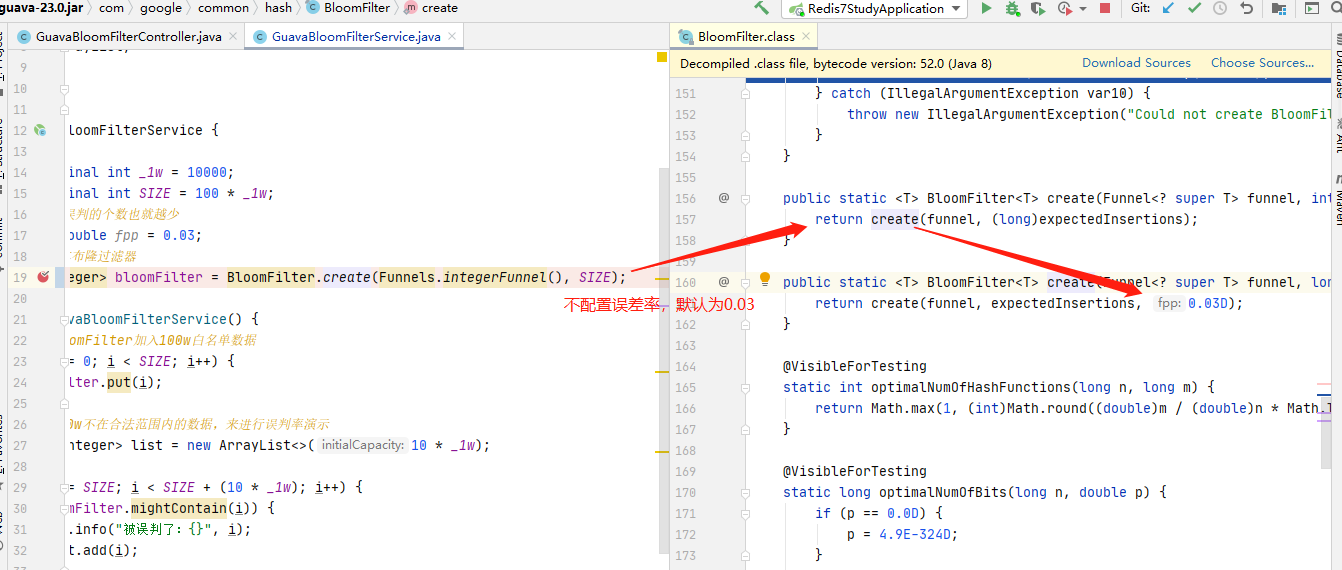Screen dimensions: 1342x570
Task: Select the 'hash' breadcrumb segment
Action: coord(278,8)
